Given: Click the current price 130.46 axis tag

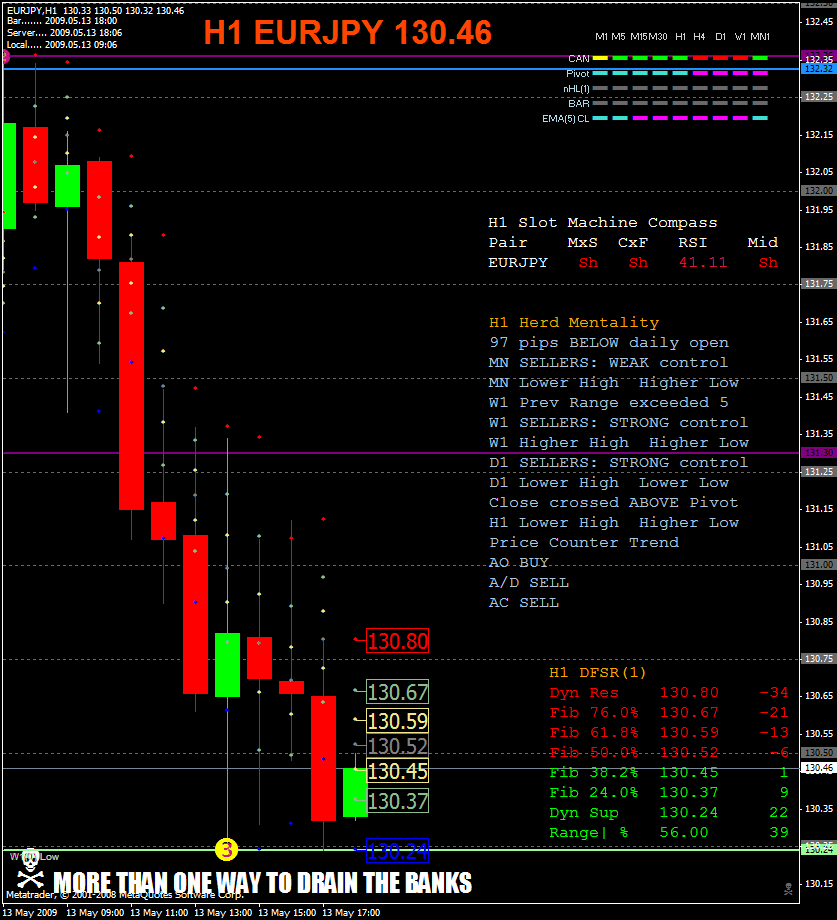Looking at the screenshot, I should (x=818, y=767).
